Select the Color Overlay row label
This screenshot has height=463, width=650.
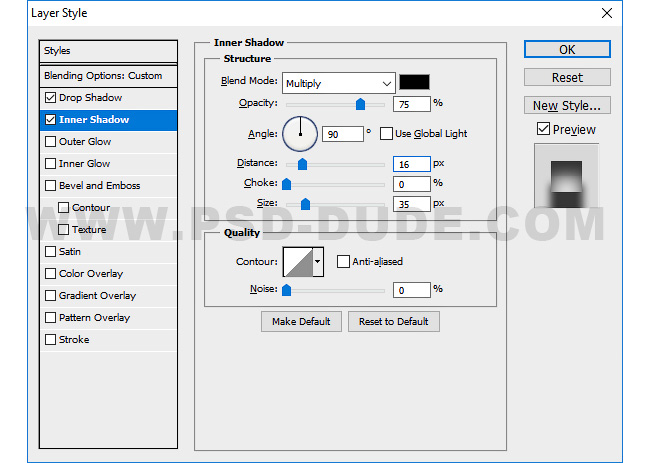91,274
